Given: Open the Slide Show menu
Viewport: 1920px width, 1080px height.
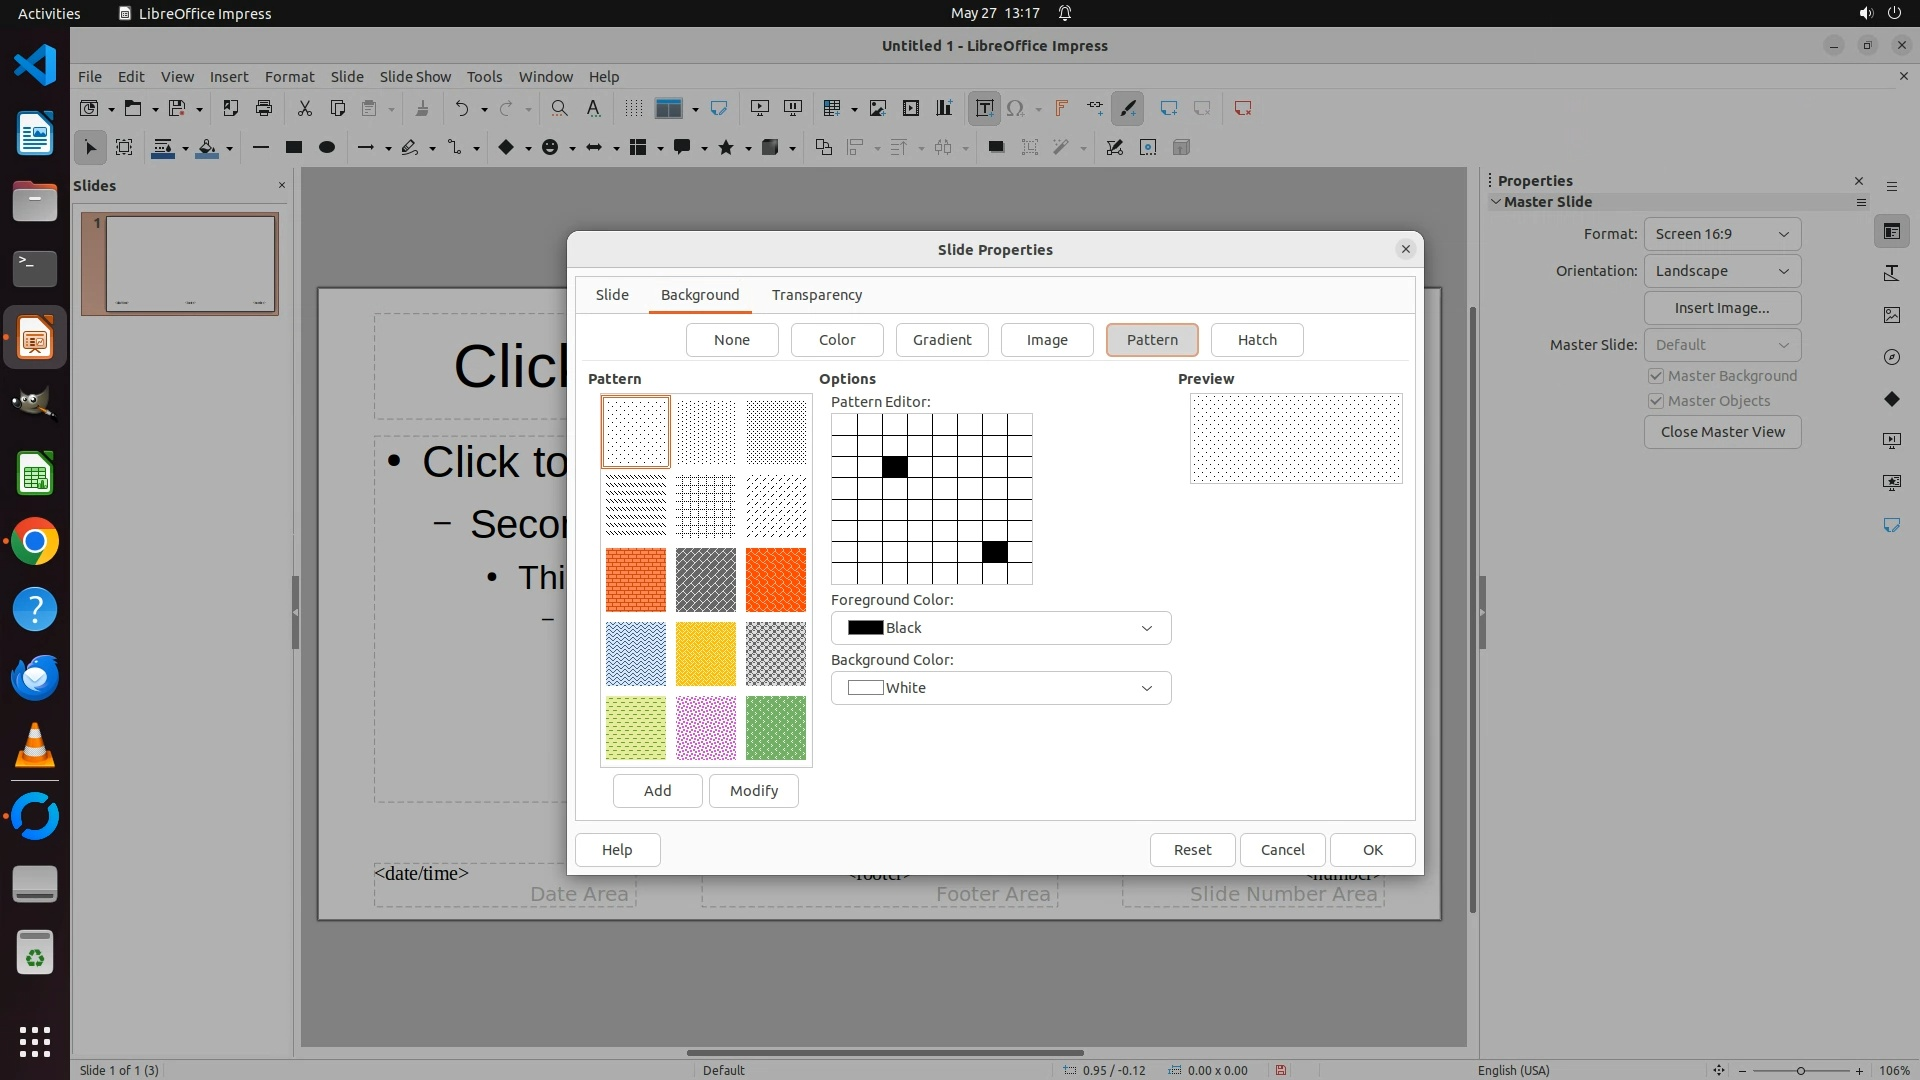Looking at the screenshot, I should coord(414,77).
